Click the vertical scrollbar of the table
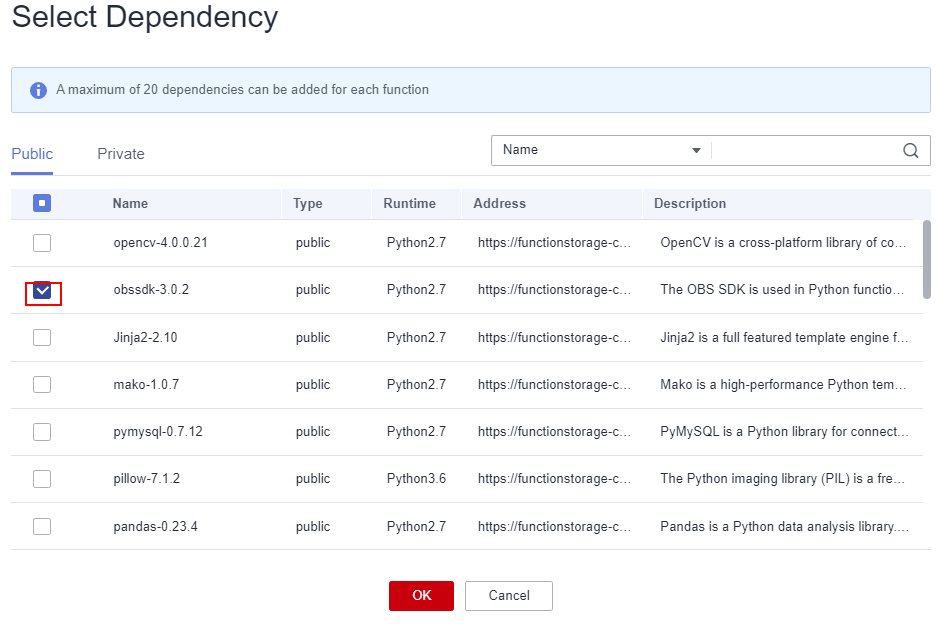Screen dimensions: 938x629 (927, 260)
